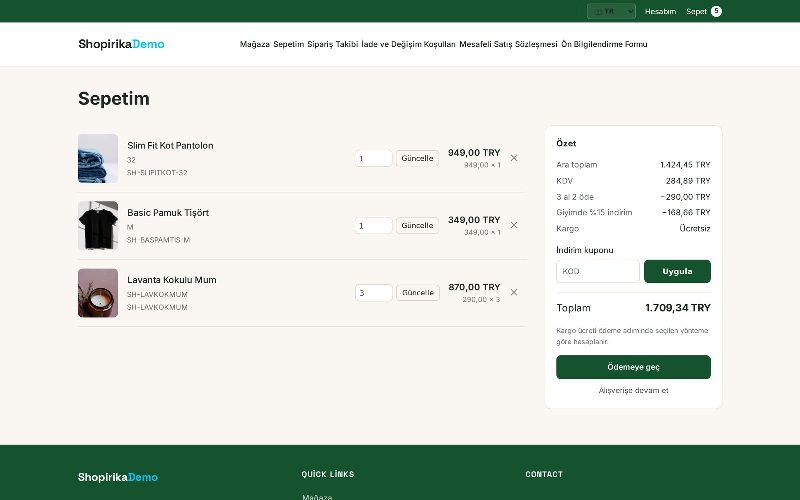The width and height of the screenshot is (800, 500).
Task: Focus quantity field for Basic Pamuk Tişört
Action: [x=373, y=226]
